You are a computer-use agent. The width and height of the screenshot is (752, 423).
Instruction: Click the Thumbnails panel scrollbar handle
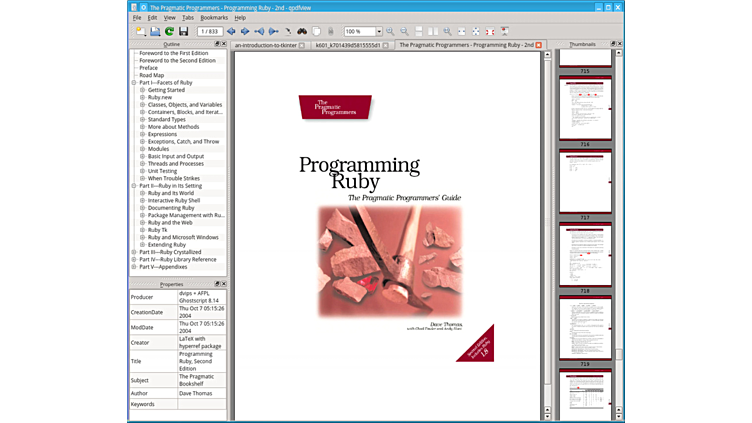tap(619, 354)
